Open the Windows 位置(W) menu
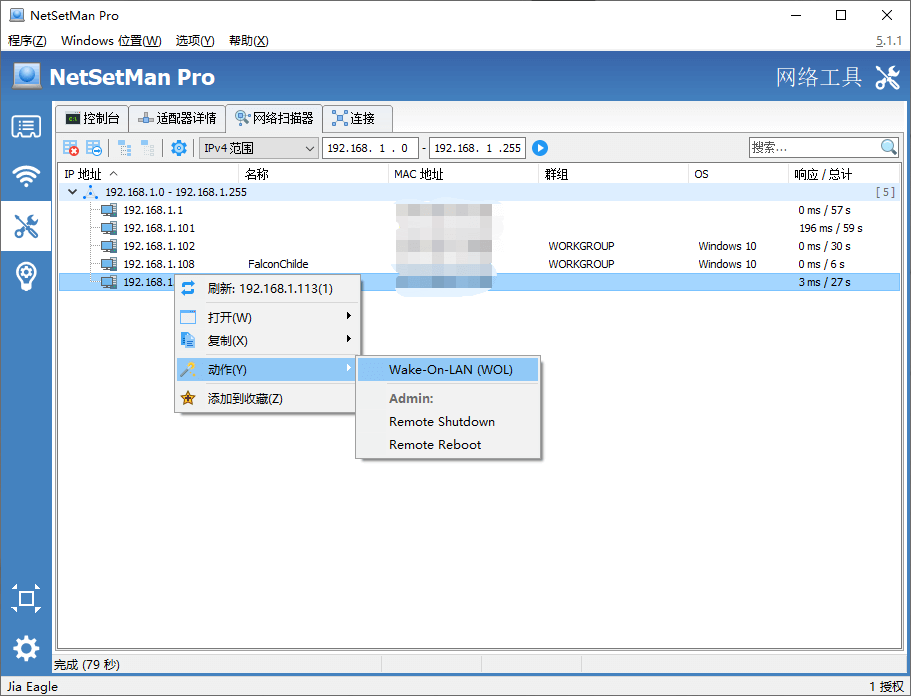Viewport: 911px width, 696px height. point(111,41)
